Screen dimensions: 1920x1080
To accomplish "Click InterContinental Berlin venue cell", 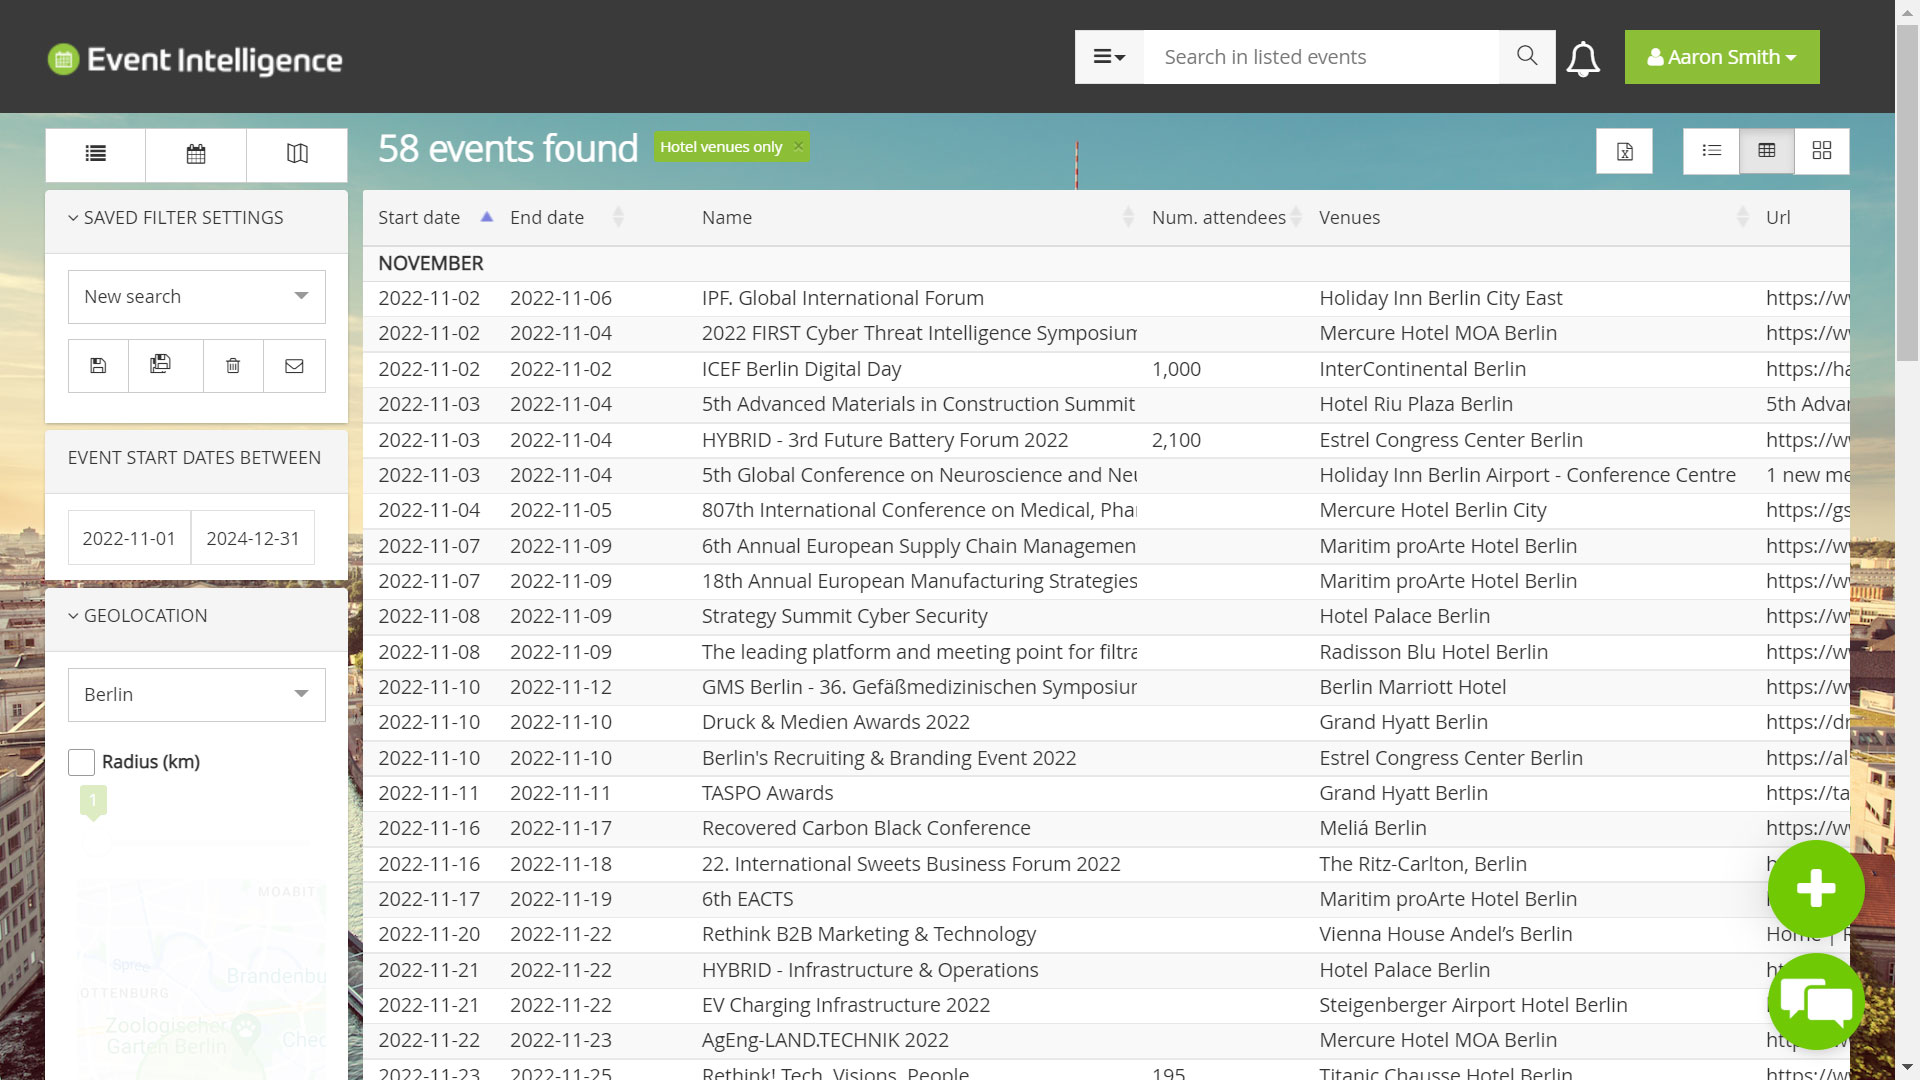I will pyautogui.click(x=1423, y=369).
